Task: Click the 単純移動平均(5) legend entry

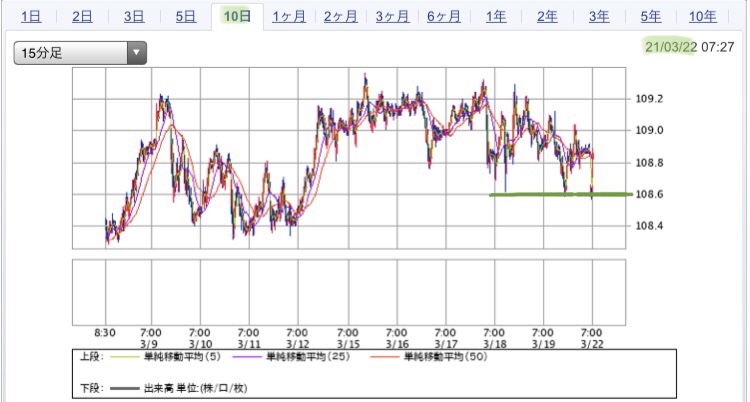Action: (x=182, y=357)
